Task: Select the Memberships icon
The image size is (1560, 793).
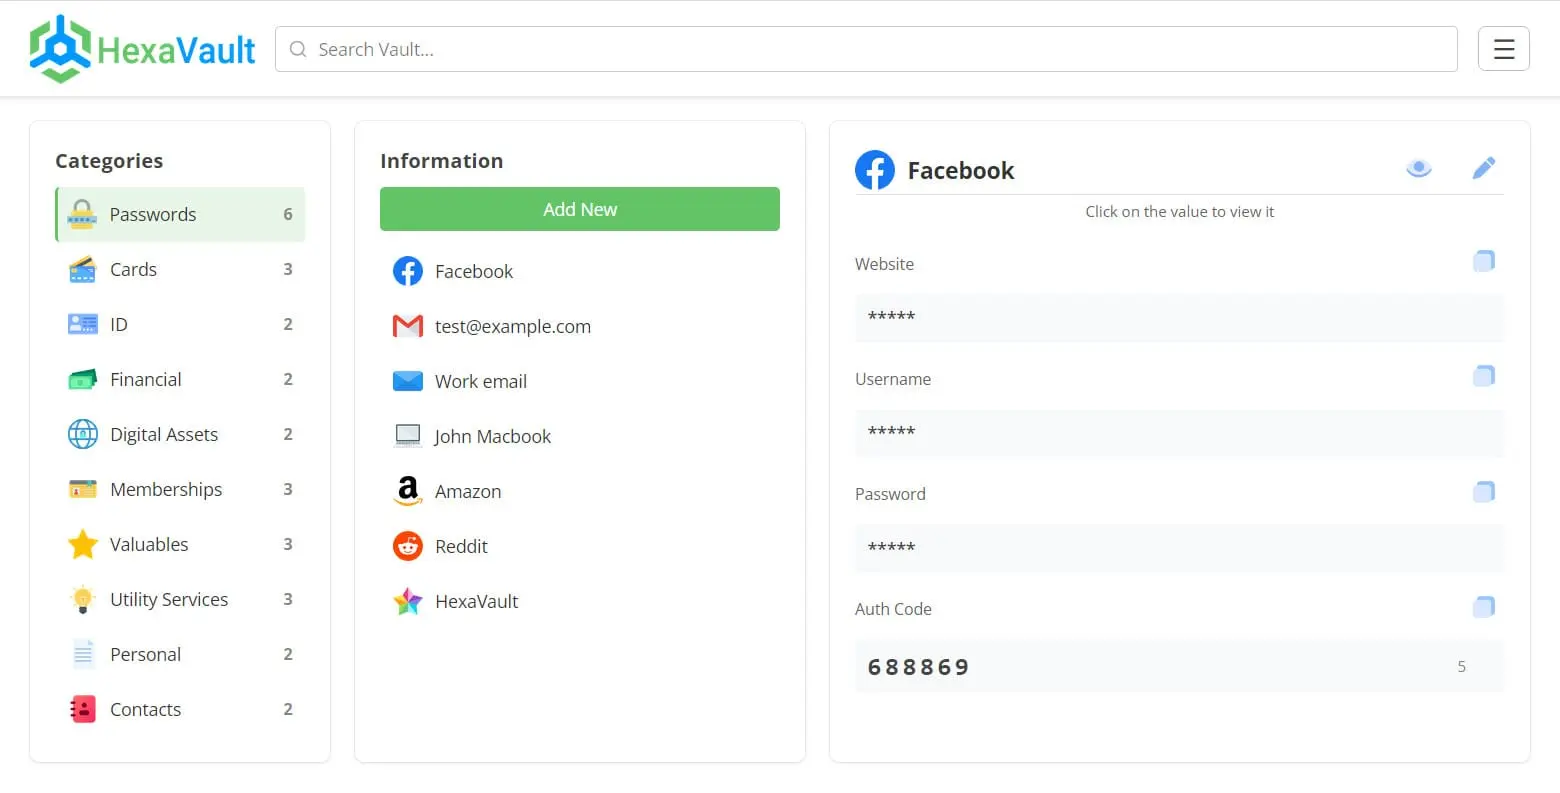Action: click(82, 489)
